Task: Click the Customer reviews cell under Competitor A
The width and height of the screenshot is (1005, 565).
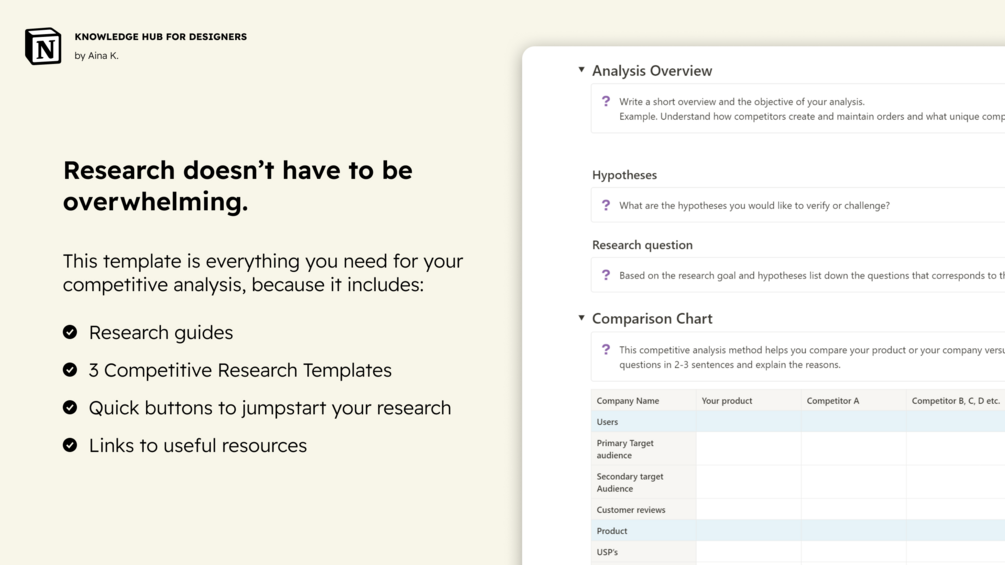Action: (x=853, y=510)
